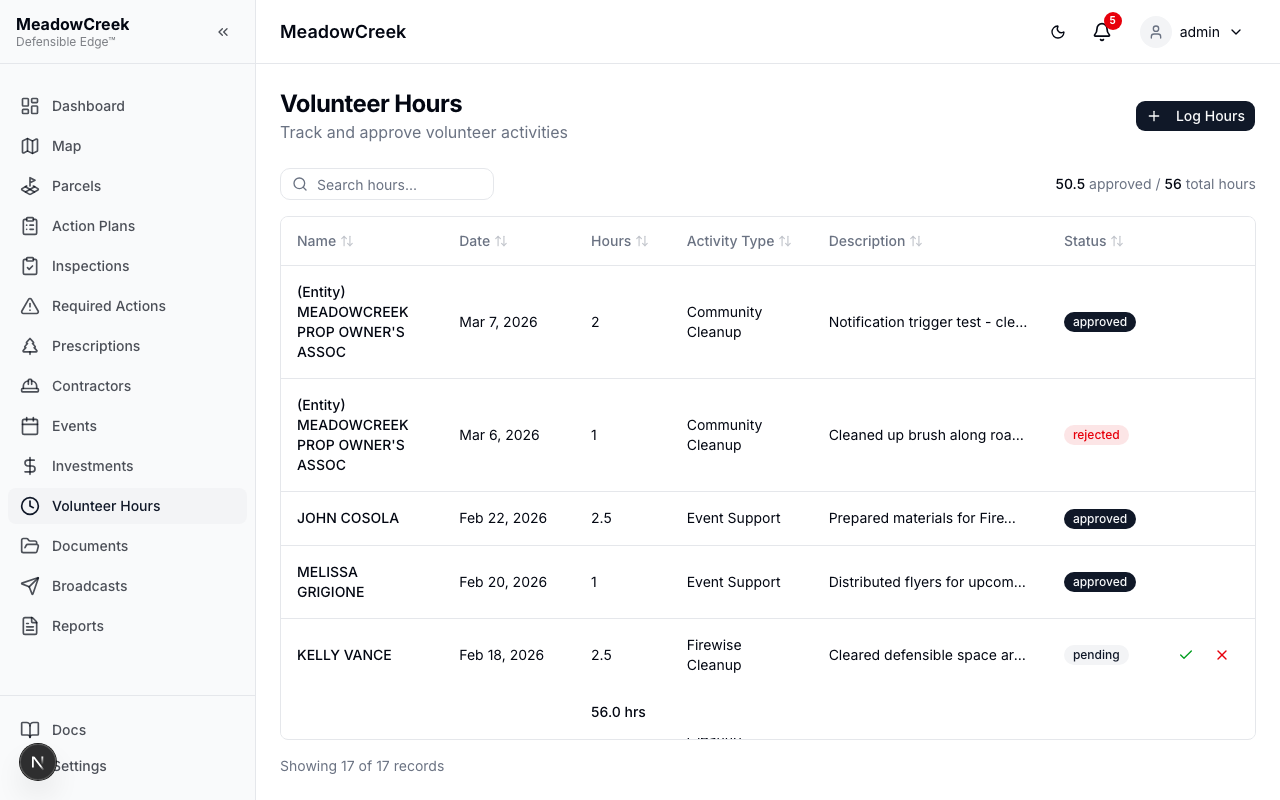Click the Required Actions warning triangle icon
The width and height of the screenshot is (1280, 800).
click(x=30, y=306)
